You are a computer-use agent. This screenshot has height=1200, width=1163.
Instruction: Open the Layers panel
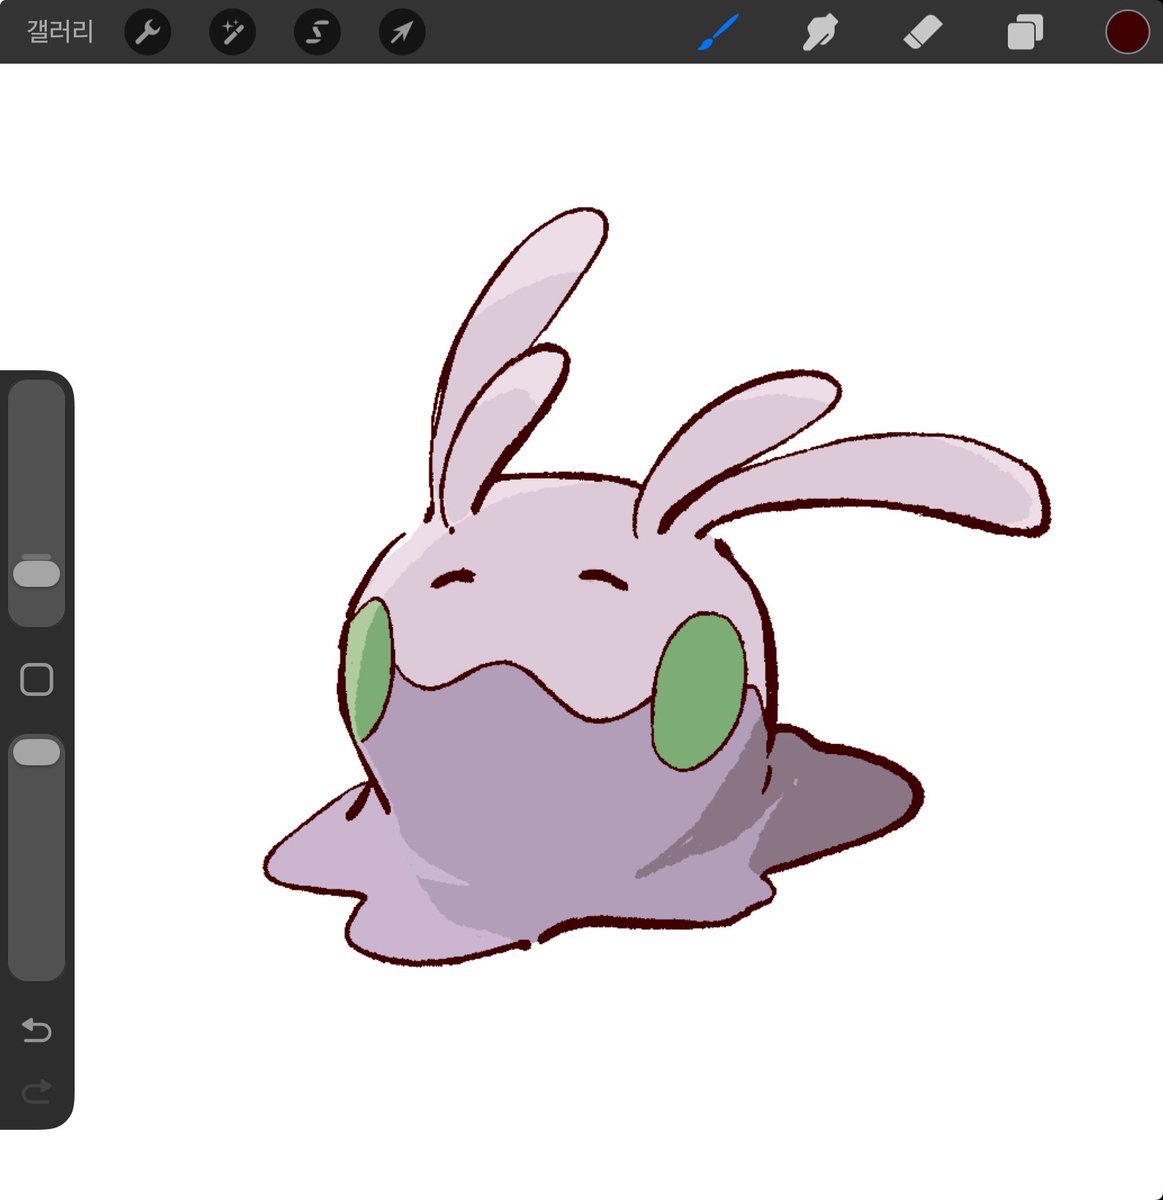tap(1025, 32)
